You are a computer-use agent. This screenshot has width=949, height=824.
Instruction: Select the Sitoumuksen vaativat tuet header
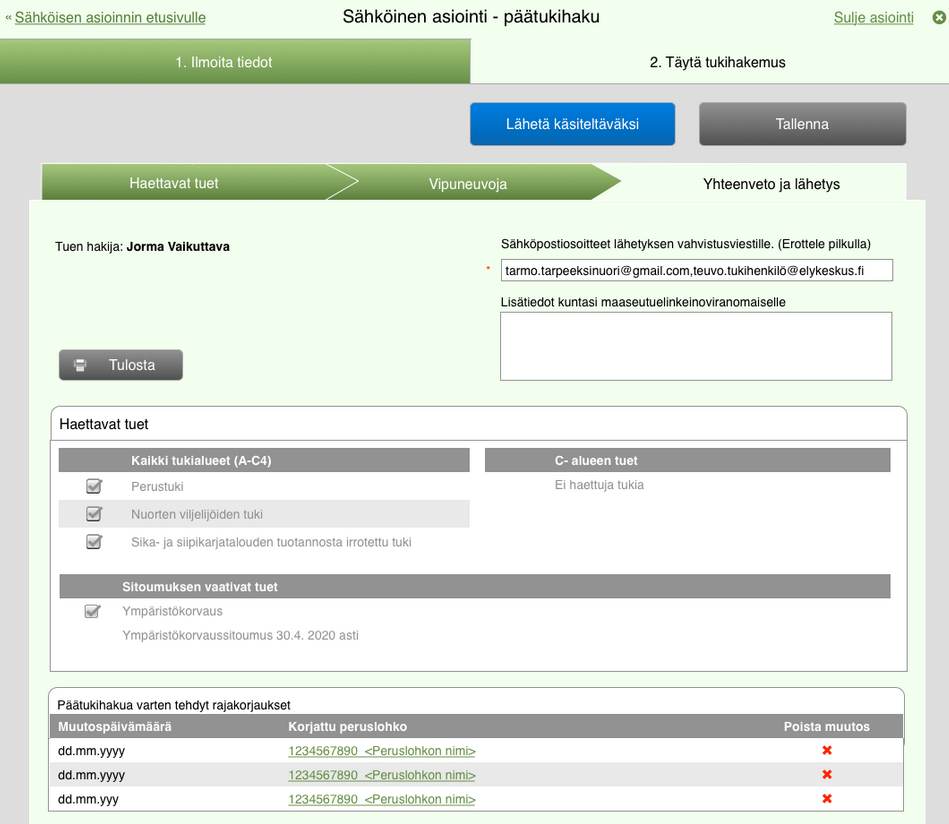point(474,586)
